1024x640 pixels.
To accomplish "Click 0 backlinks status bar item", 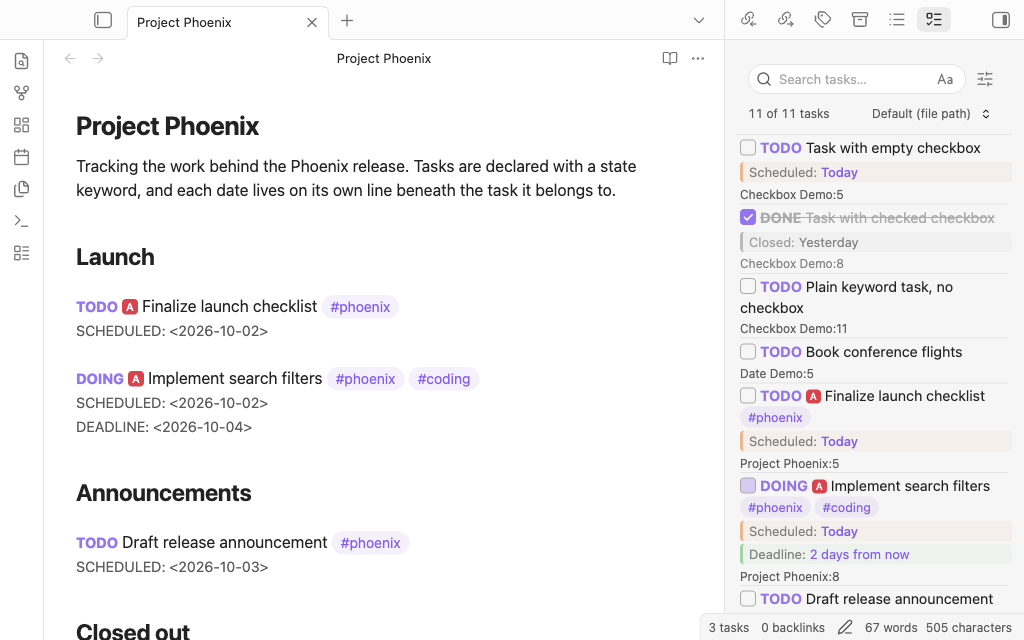I will point(793,628).
